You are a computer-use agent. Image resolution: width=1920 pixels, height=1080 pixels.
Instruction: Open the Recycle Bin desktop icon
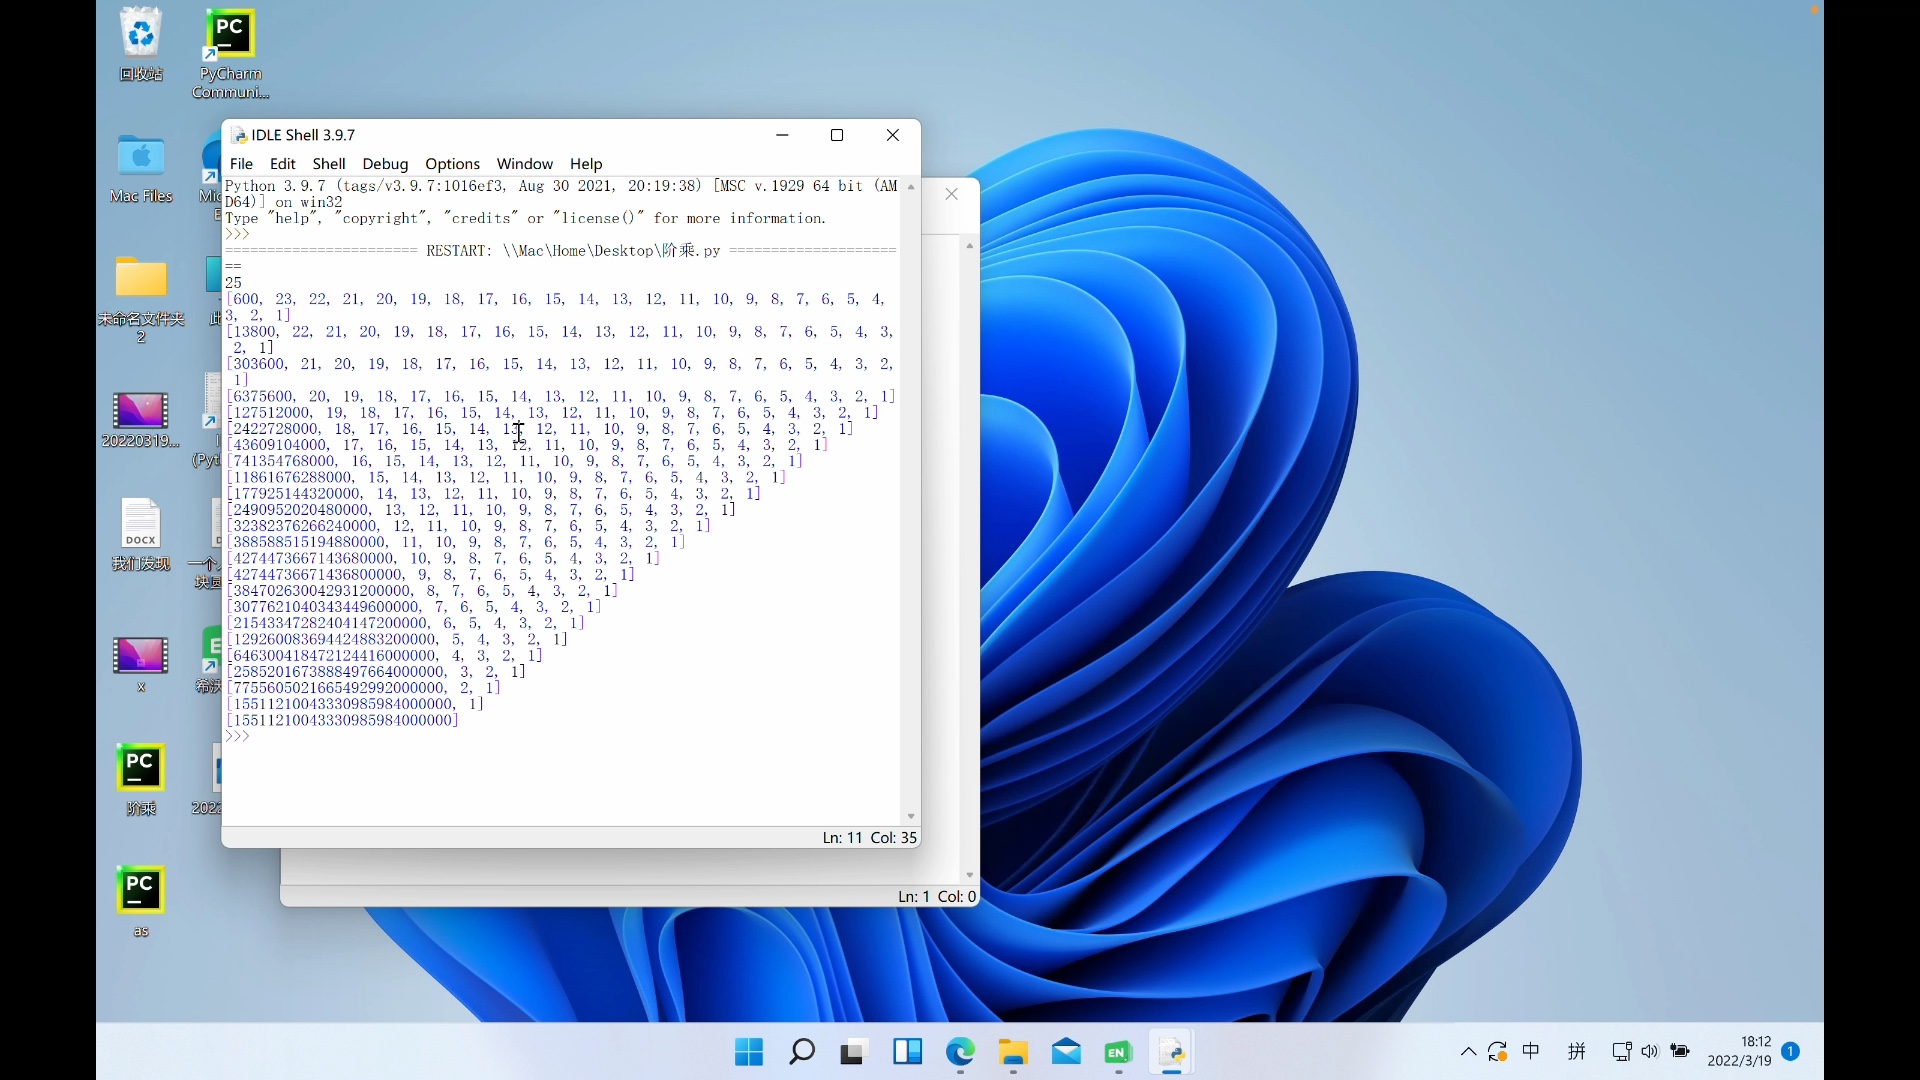pyautogui.click(x=141, y=45)
